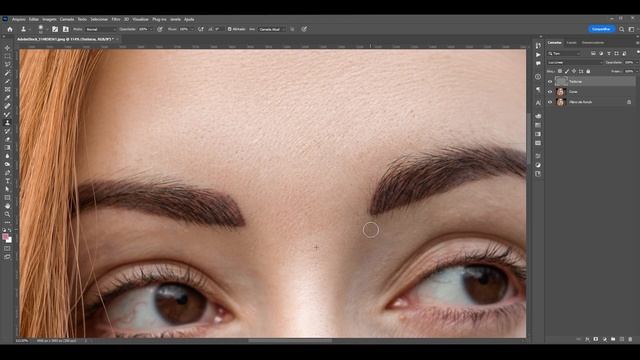640x360 pixels.
Task: Click the horizontal canvas scrollbar
Action: pos(290,340)
